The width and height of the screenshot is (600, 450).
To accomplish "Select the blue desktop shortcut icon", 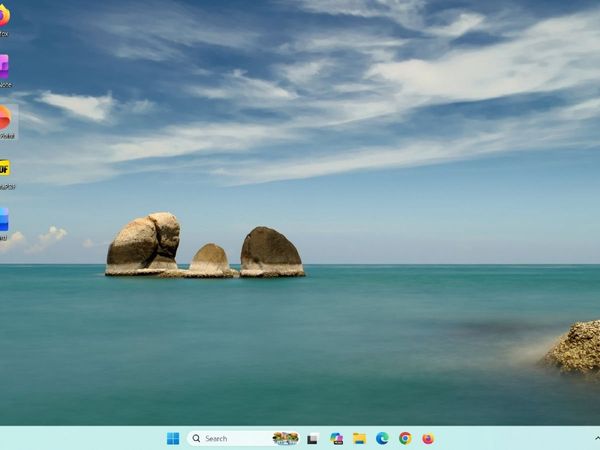I will coord(4,224).
